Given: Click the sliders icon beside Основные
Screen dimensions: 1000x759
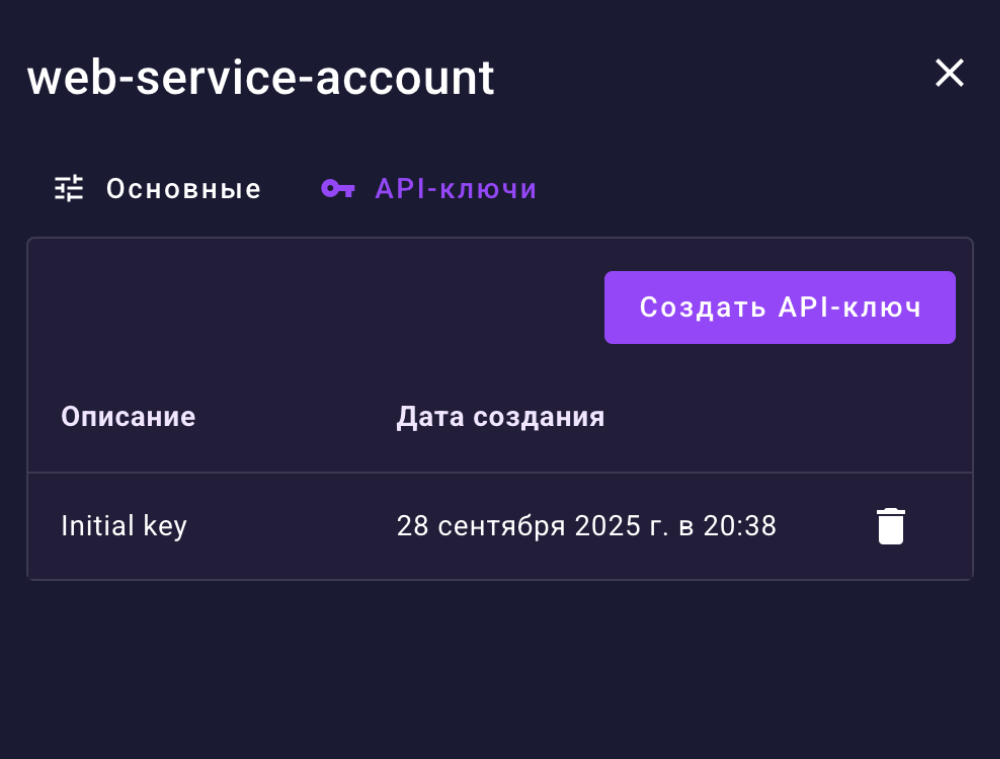Looking at the screenshot, I should [x=69, y=189].
